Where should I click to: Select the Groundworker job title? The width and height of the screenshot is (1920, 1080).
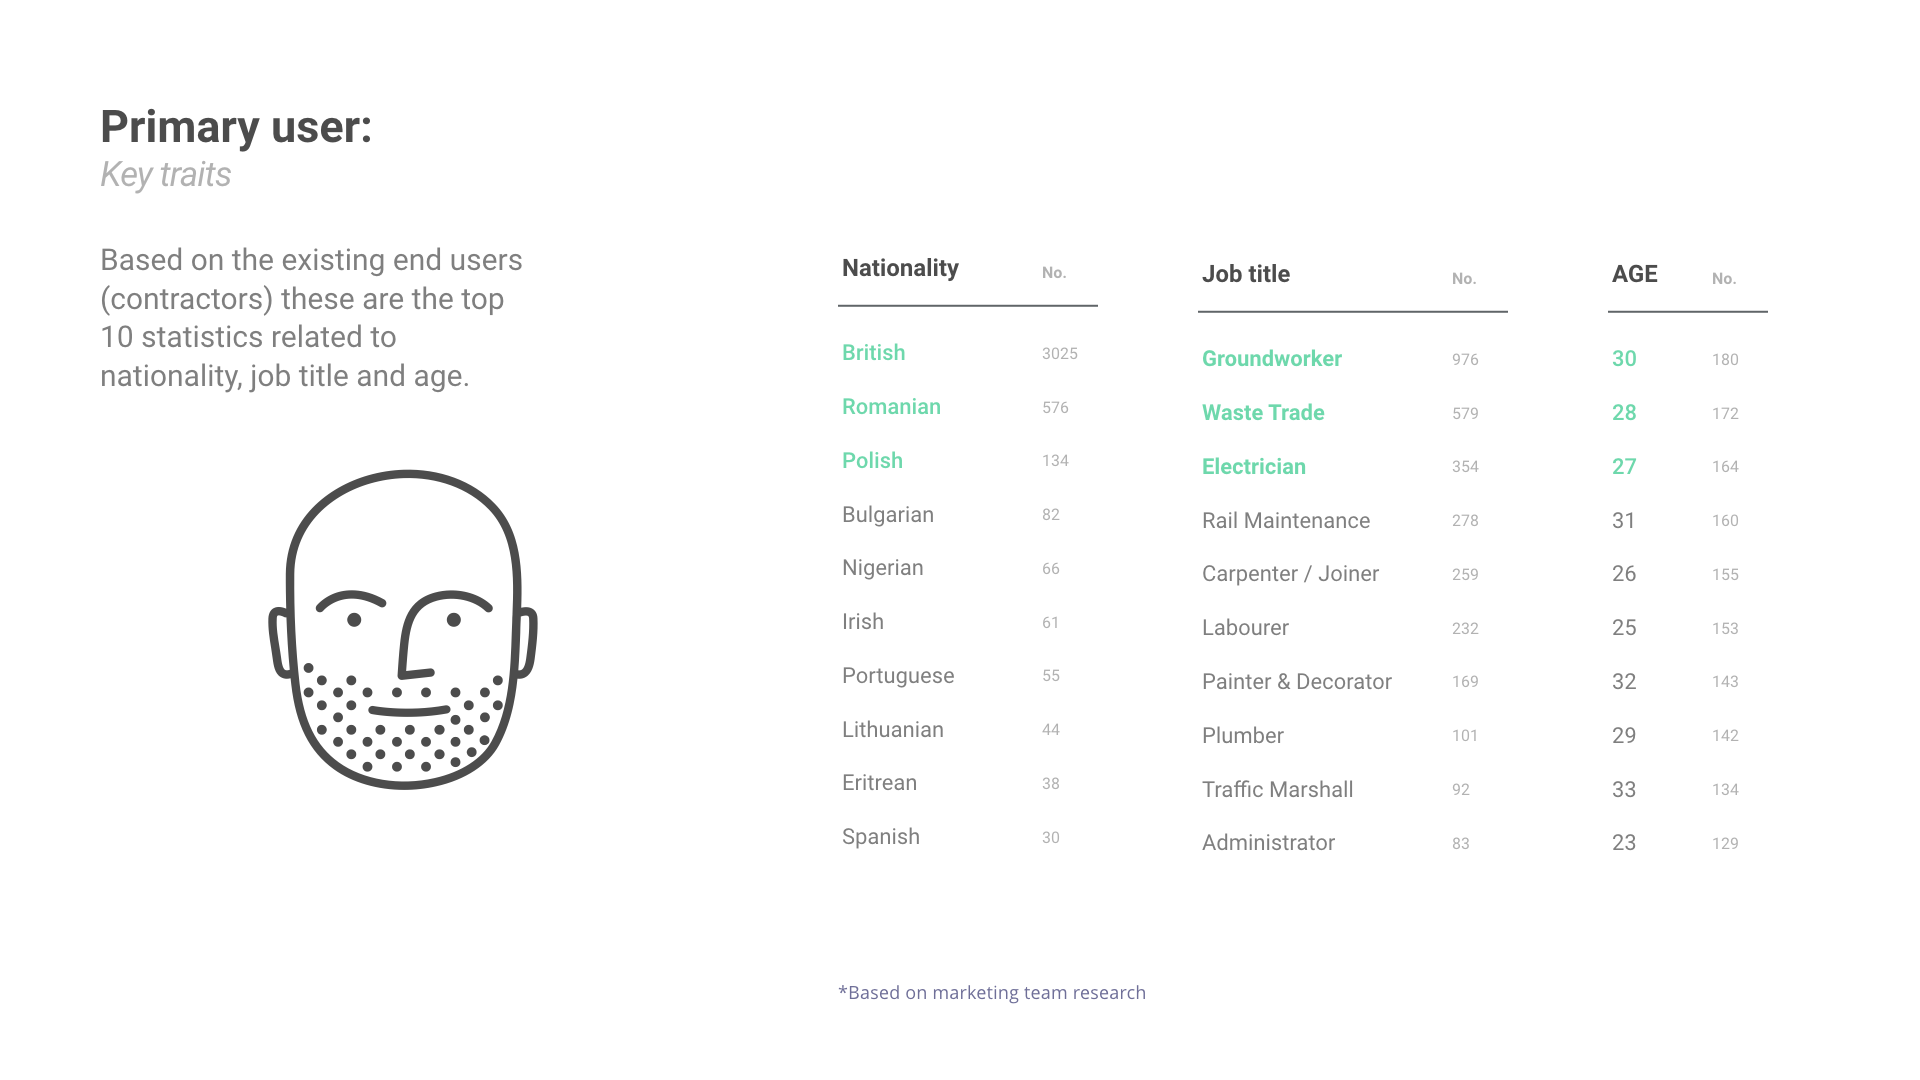(1271, 359)
